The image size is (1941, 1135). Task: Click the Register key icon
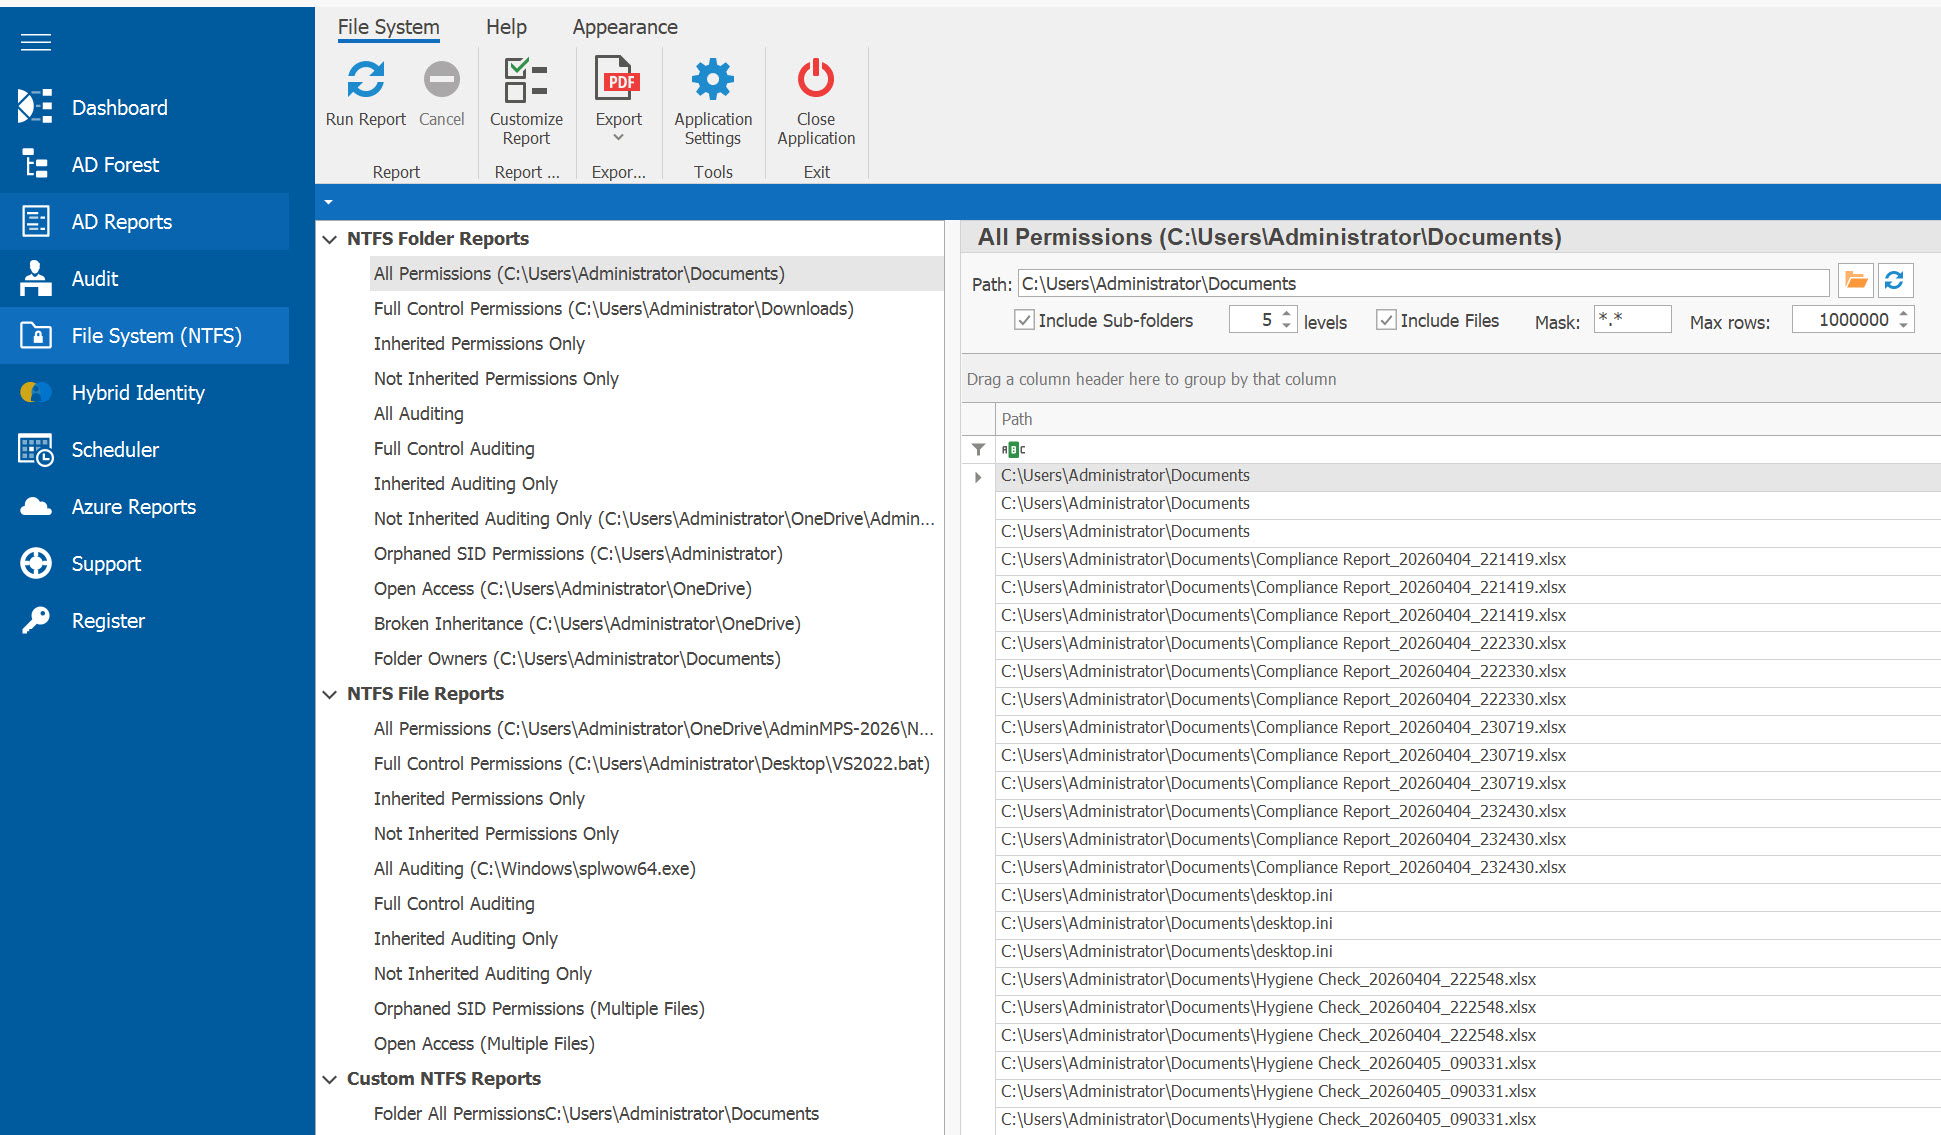pyautogui.click(x=36, y=620)
